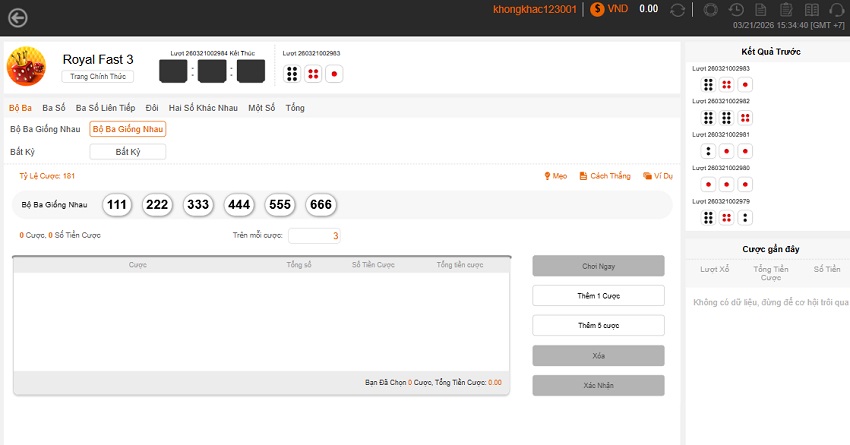
Task: Click the Xác Nhận confirm button
Action: (598, 385)
